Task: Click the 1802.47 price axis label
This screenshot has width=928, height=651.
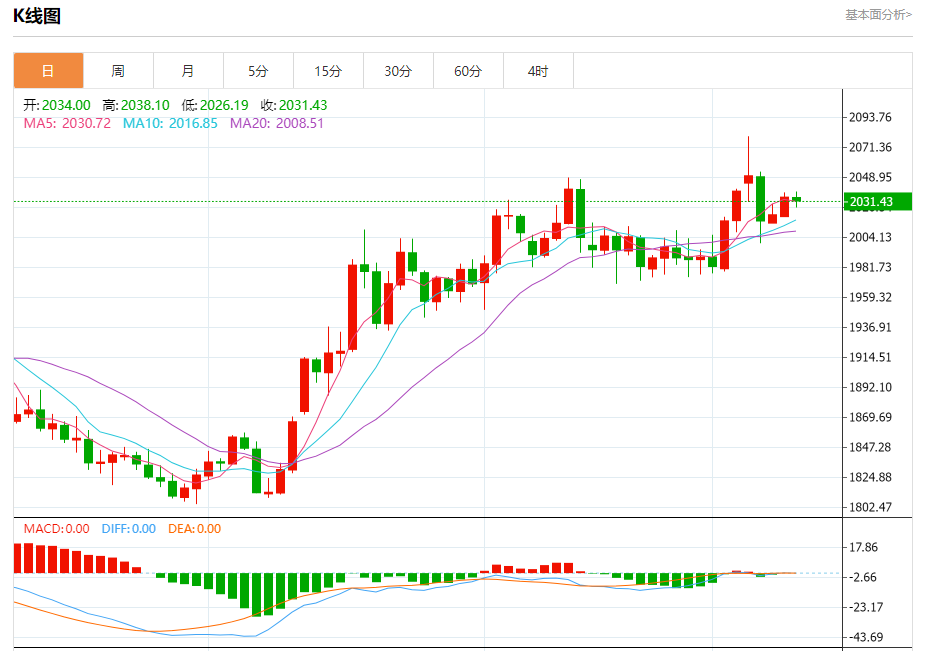Action: tap(870, 507)
